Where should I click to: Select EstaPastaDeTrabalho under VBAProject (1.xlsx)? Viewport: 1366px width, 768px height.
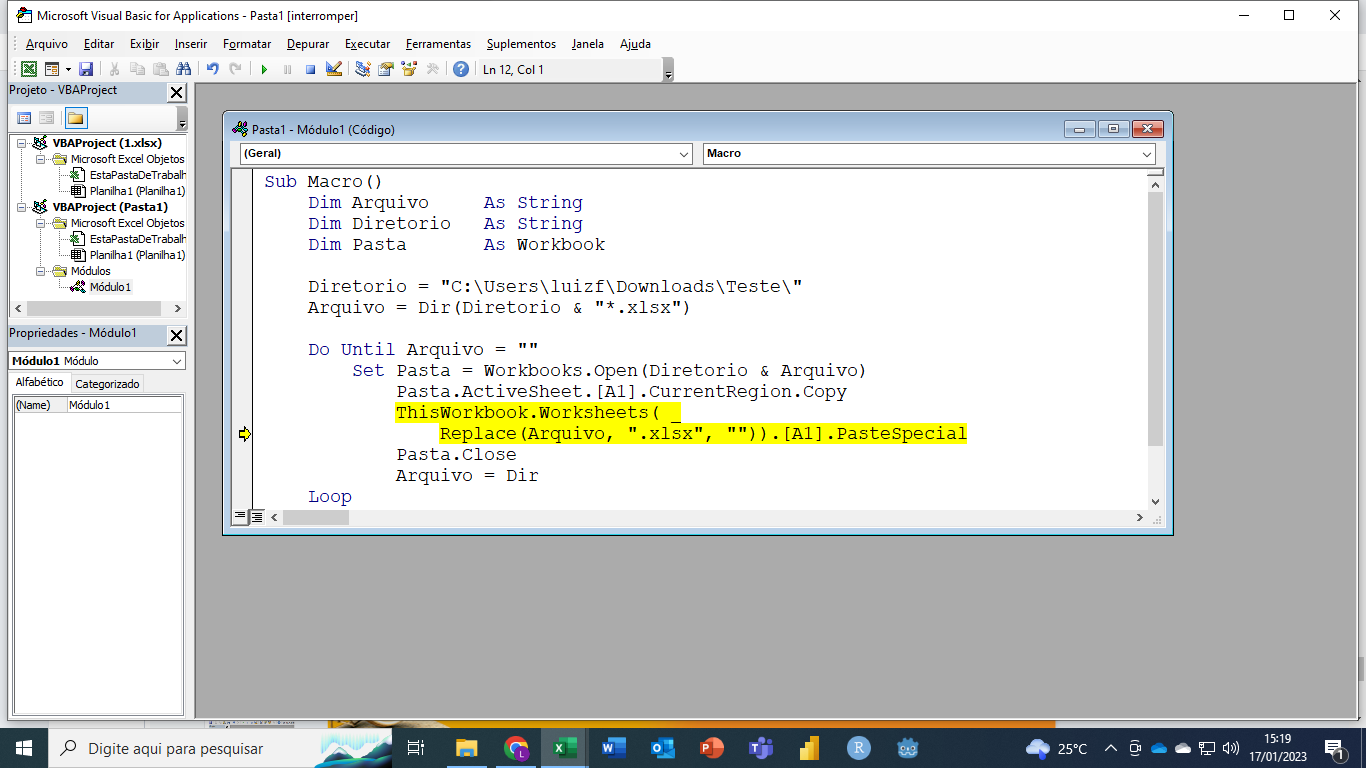click(x=137, y=175)
